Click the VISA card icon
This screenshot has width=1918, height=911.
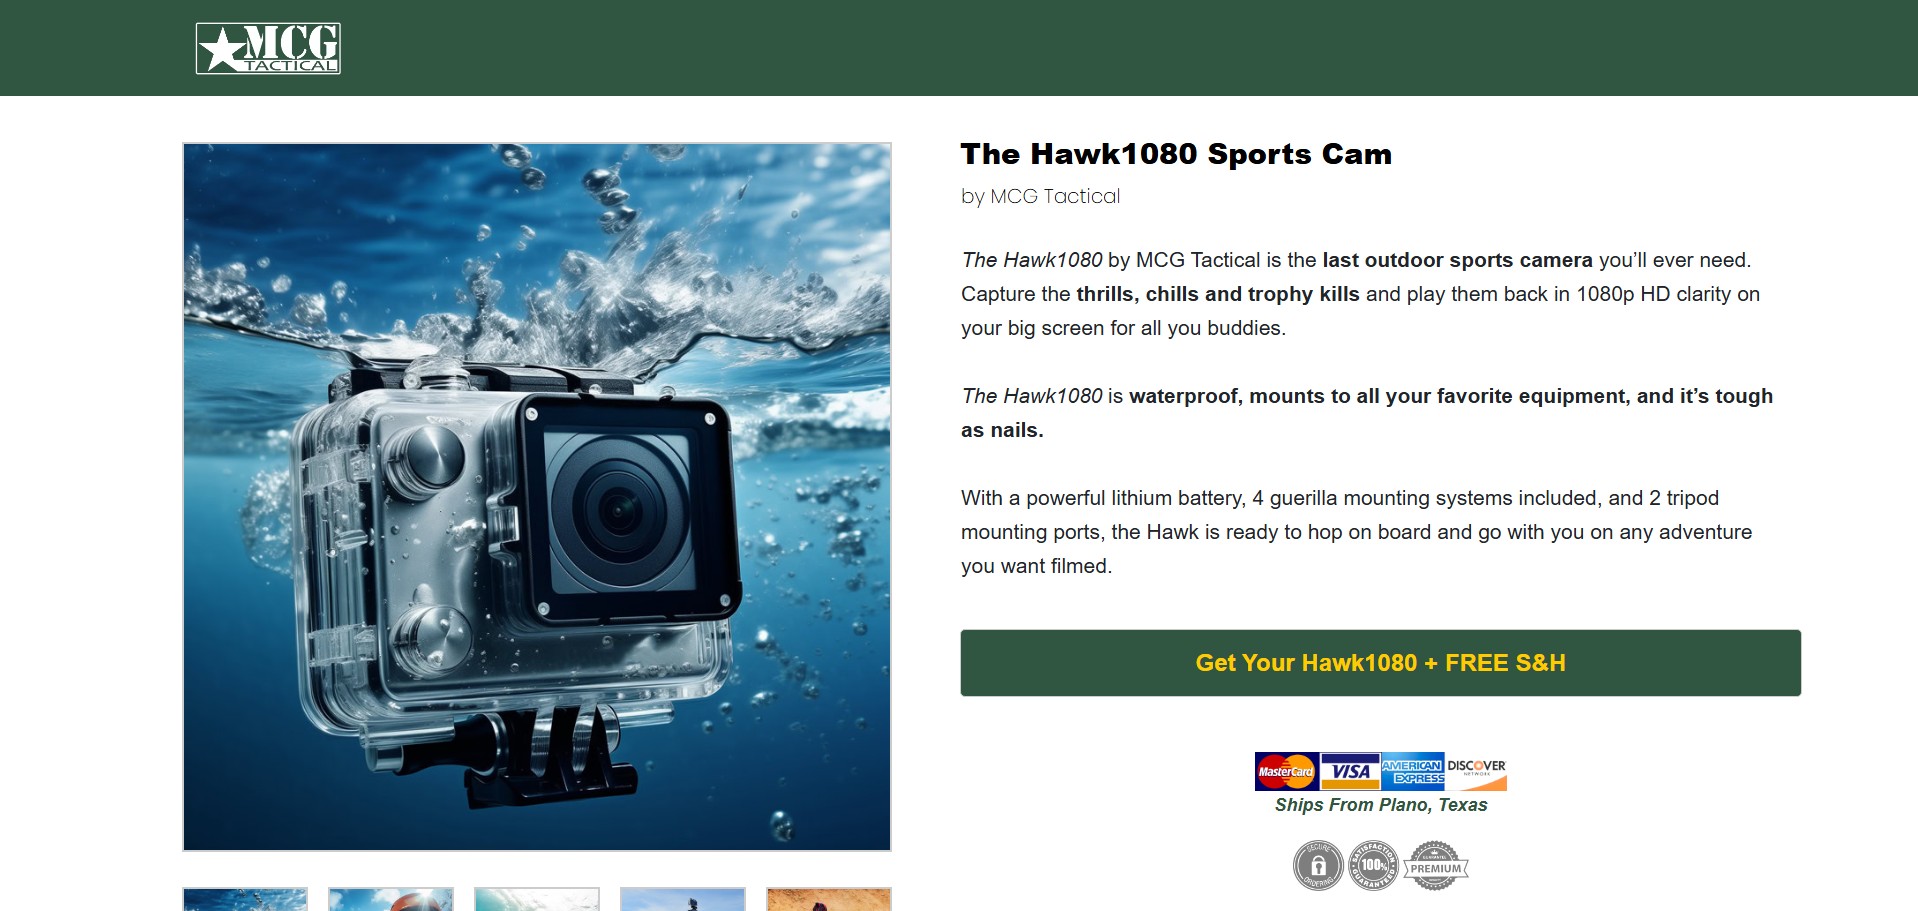[x=1350, y=771]
